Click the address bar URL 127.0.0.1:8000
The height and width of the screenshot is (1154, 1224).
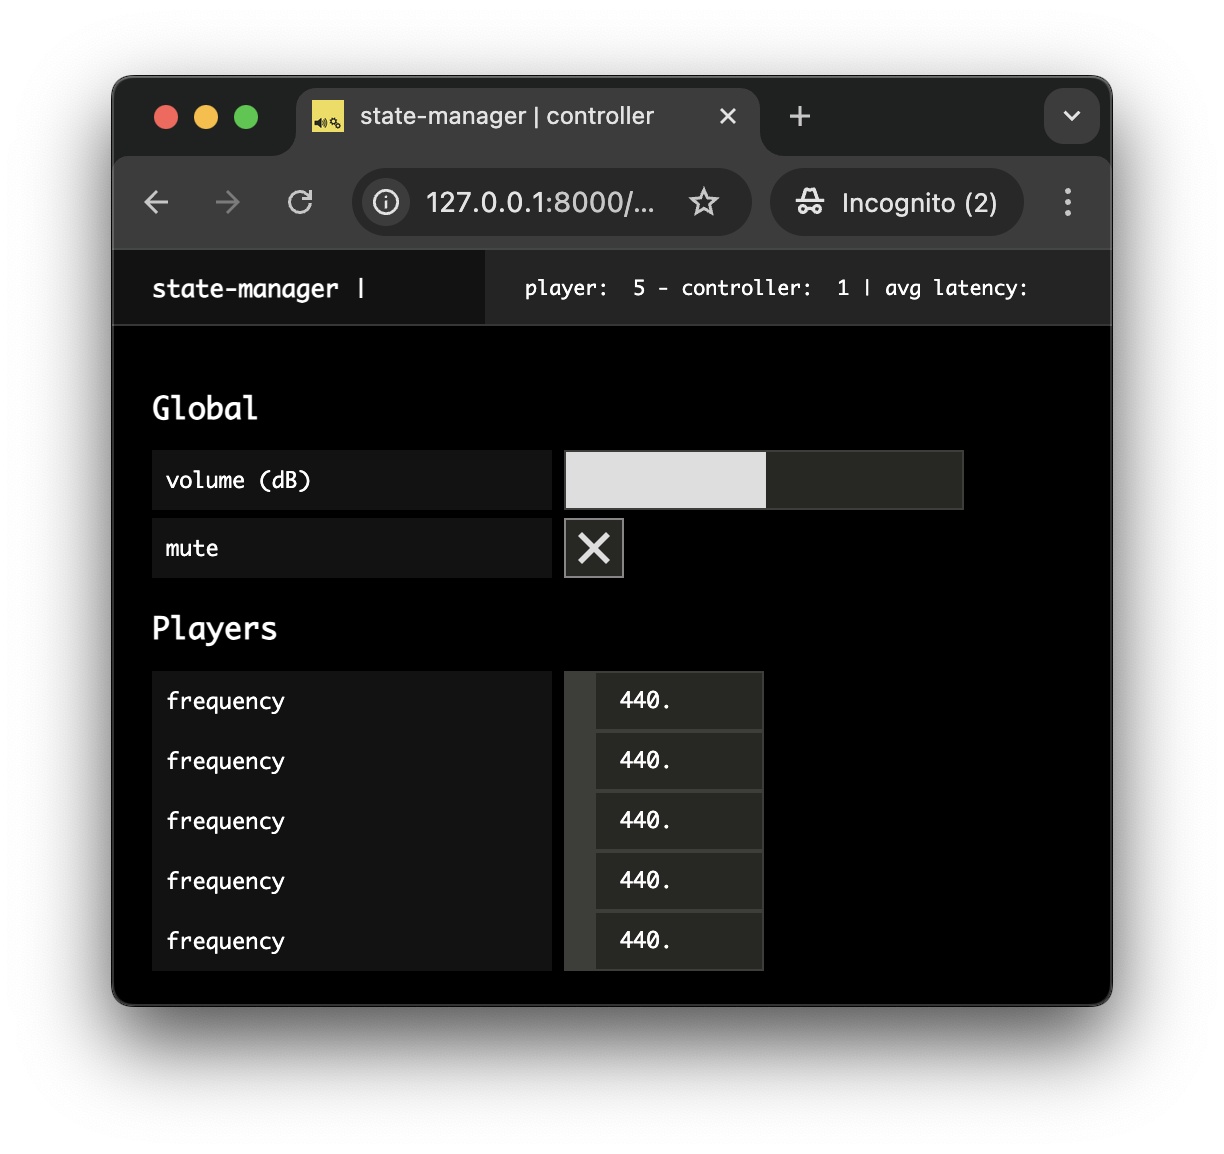540,203
